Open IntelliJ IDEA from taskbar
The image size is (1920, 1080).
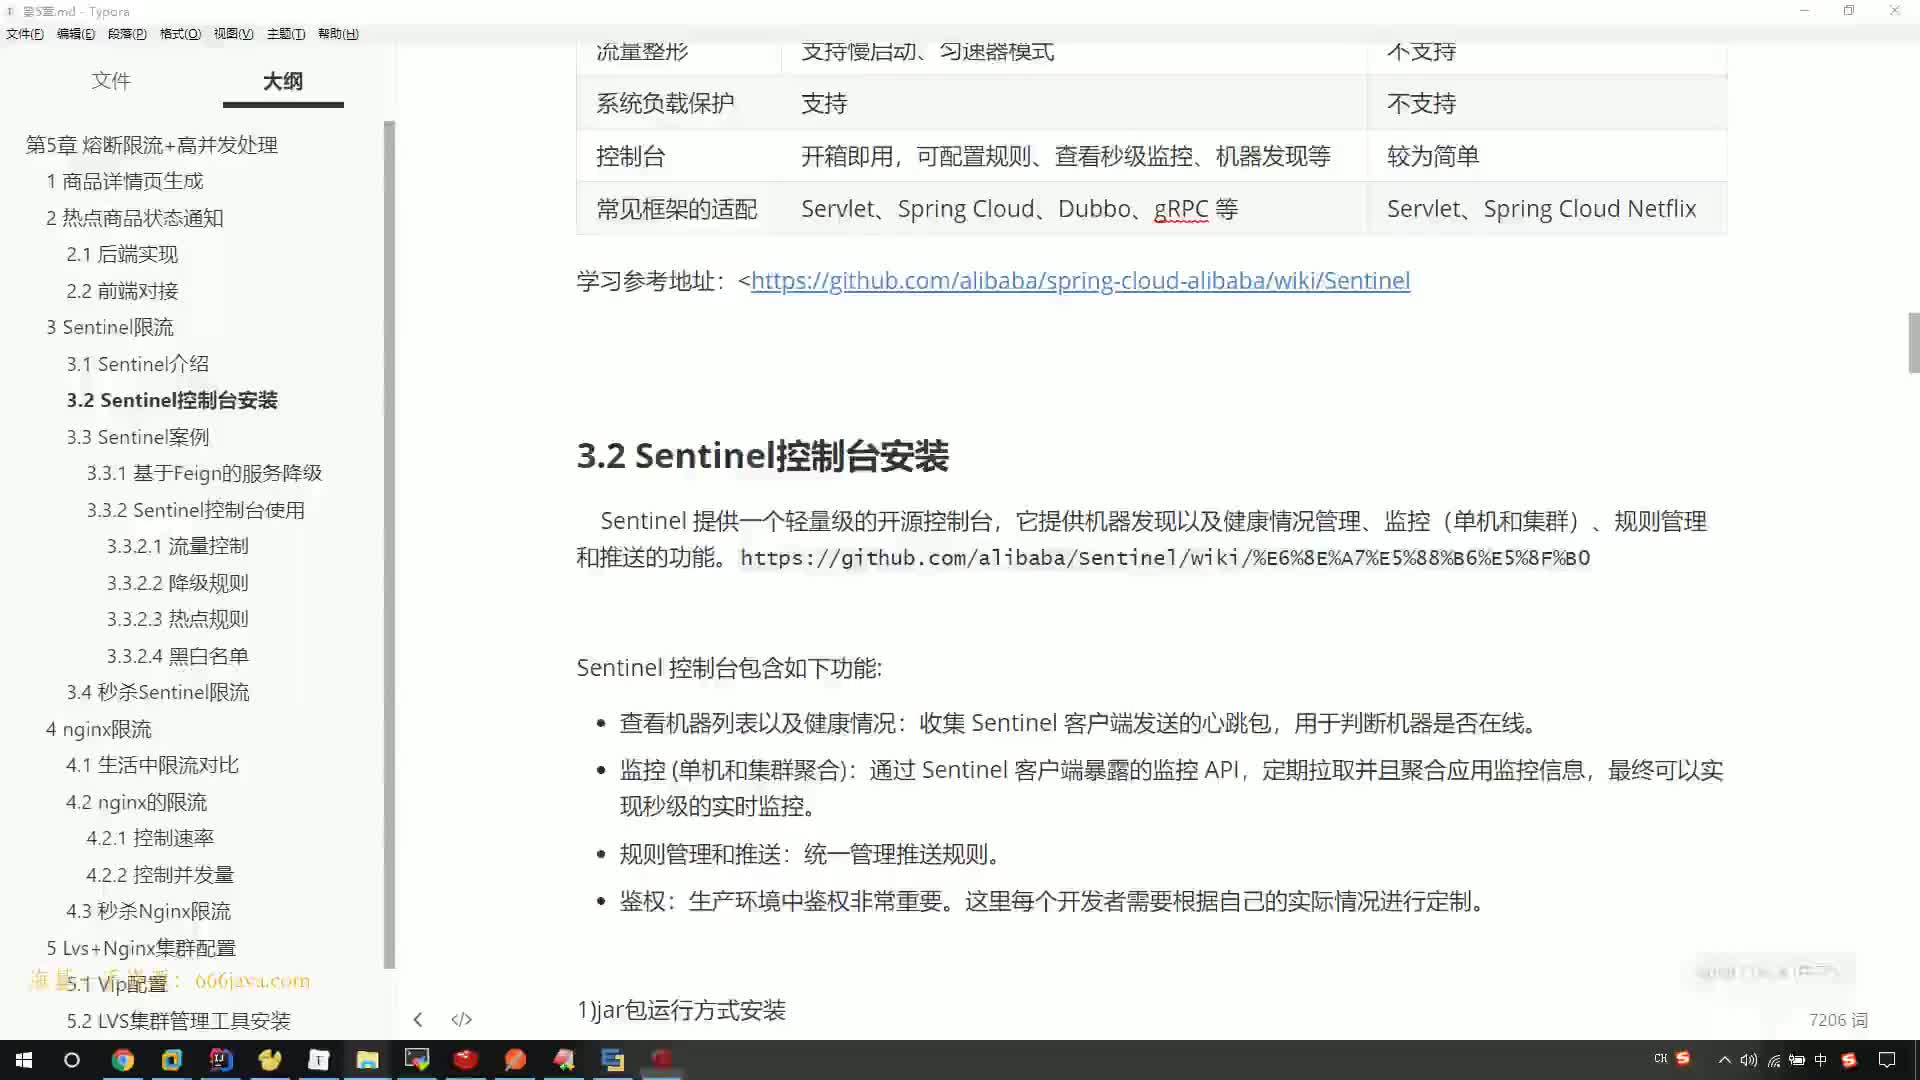(221, 1060)
